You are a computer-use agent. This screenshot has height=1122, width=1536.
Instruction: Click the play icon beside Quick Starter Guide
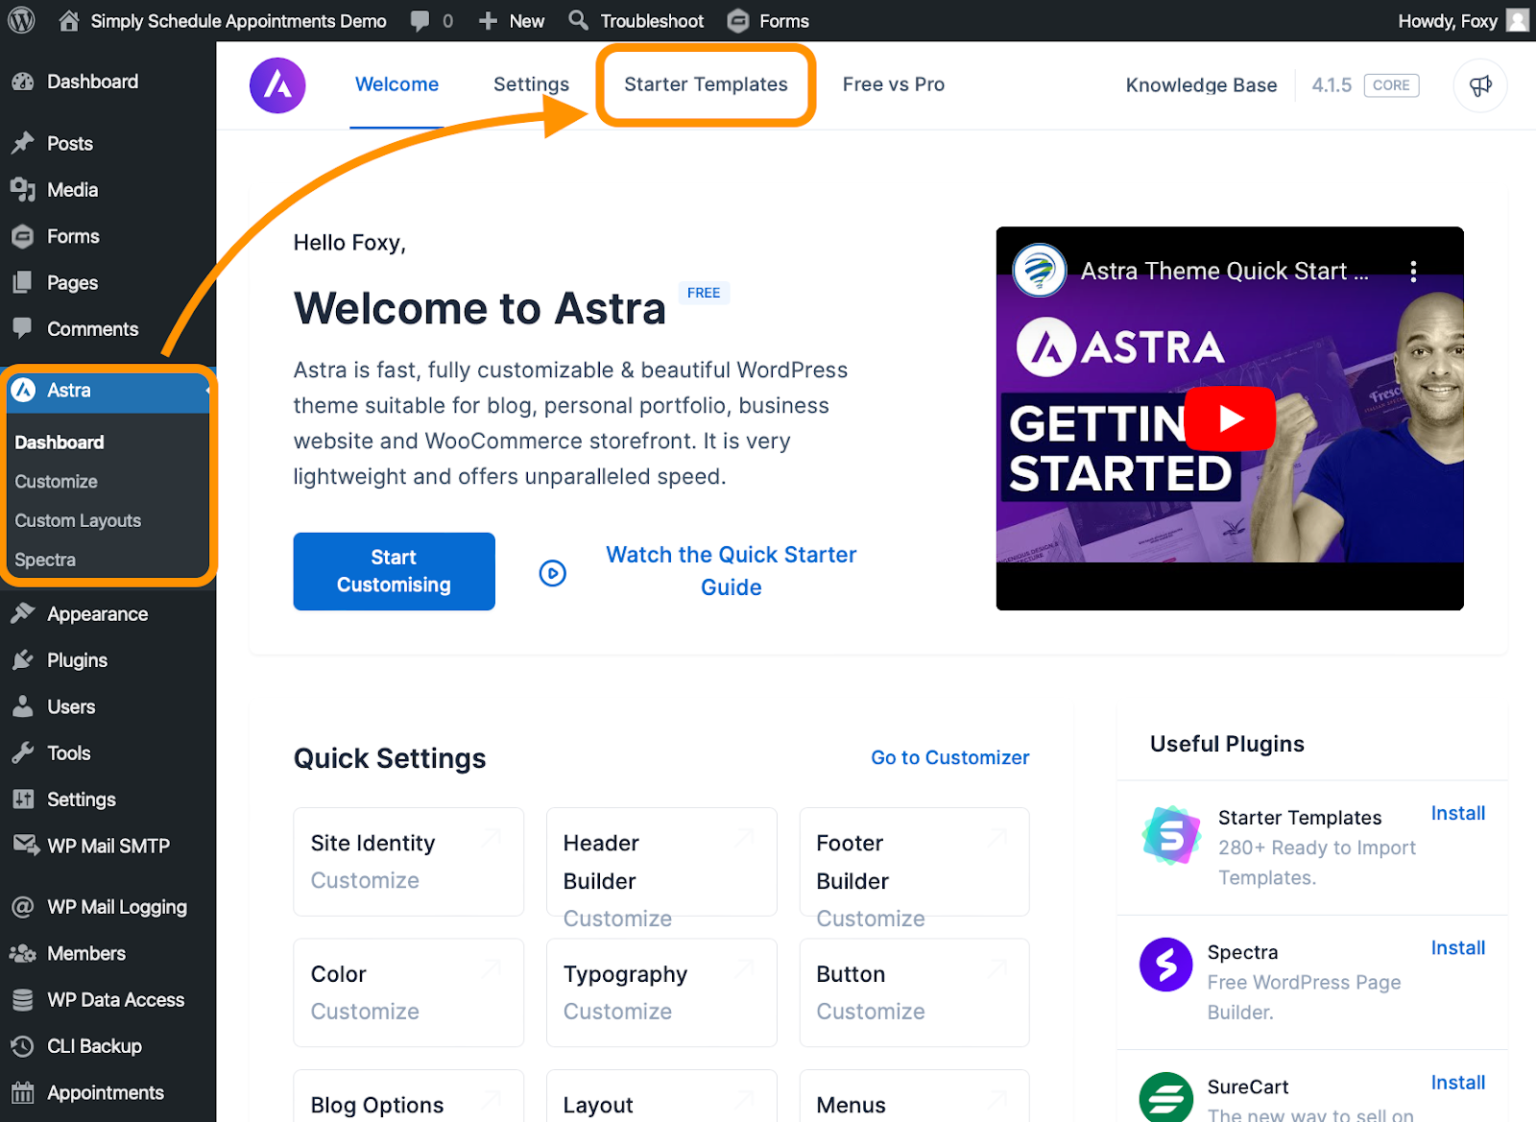(x=553, y=573)
